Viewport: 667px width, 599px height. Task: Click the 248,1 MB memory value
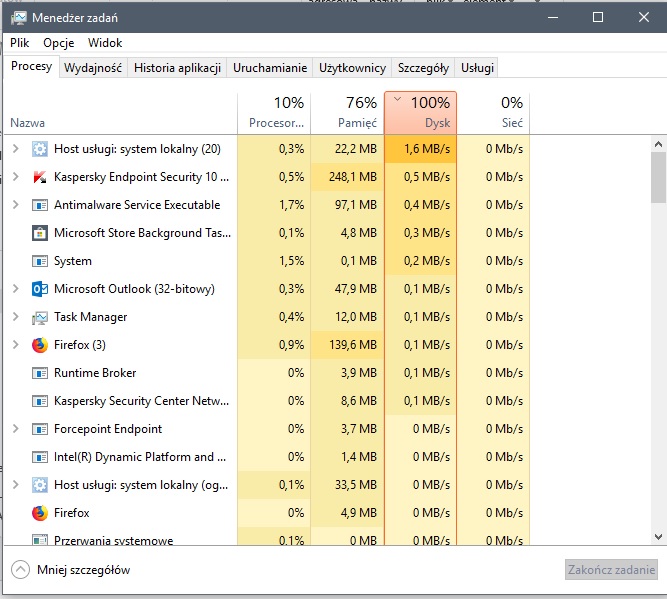click(353, 177)
